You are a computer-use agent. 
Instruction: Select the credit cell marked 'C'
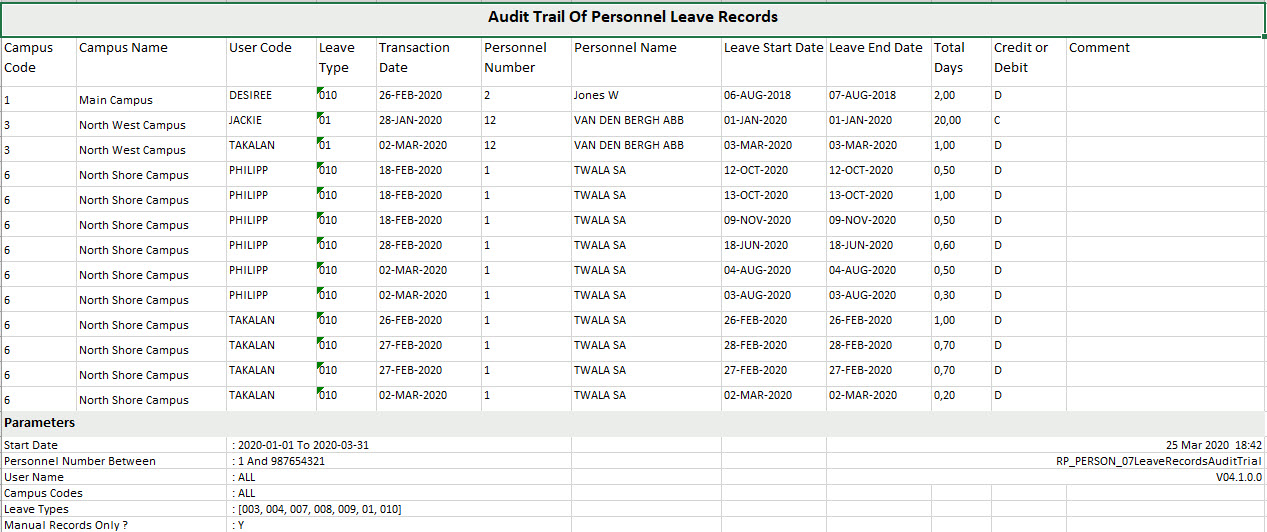click(x=998, y=121)
